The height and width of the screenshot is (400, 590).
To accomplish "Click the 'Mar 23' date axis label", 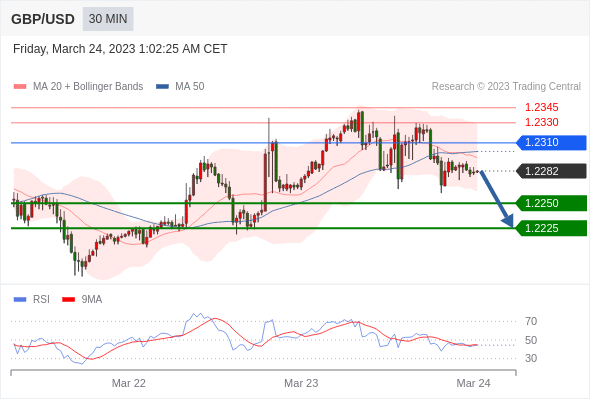I will click(x=301, y=383).
